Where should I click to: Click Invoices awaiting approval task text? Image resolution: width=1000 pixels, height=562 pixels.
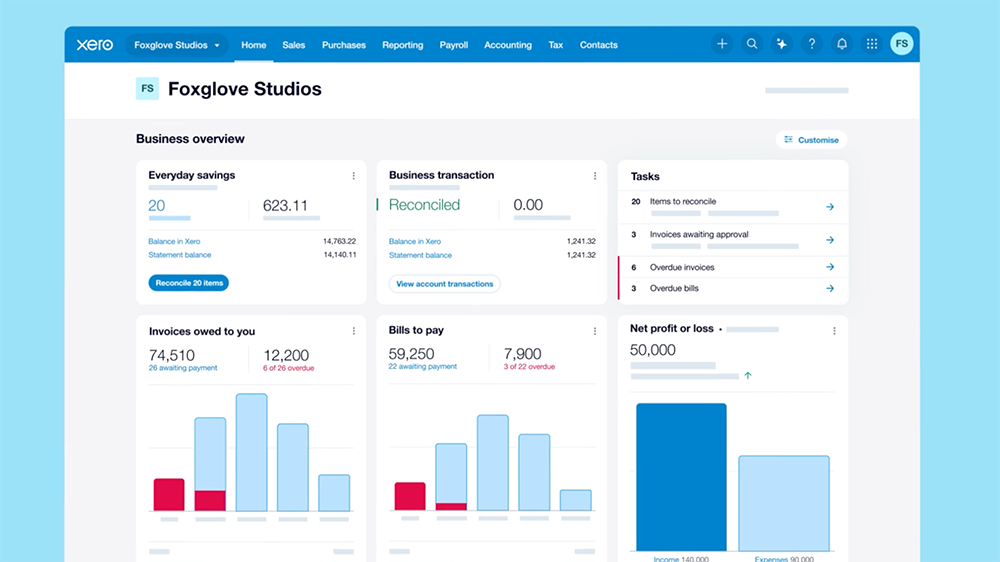tap(699, 234)
